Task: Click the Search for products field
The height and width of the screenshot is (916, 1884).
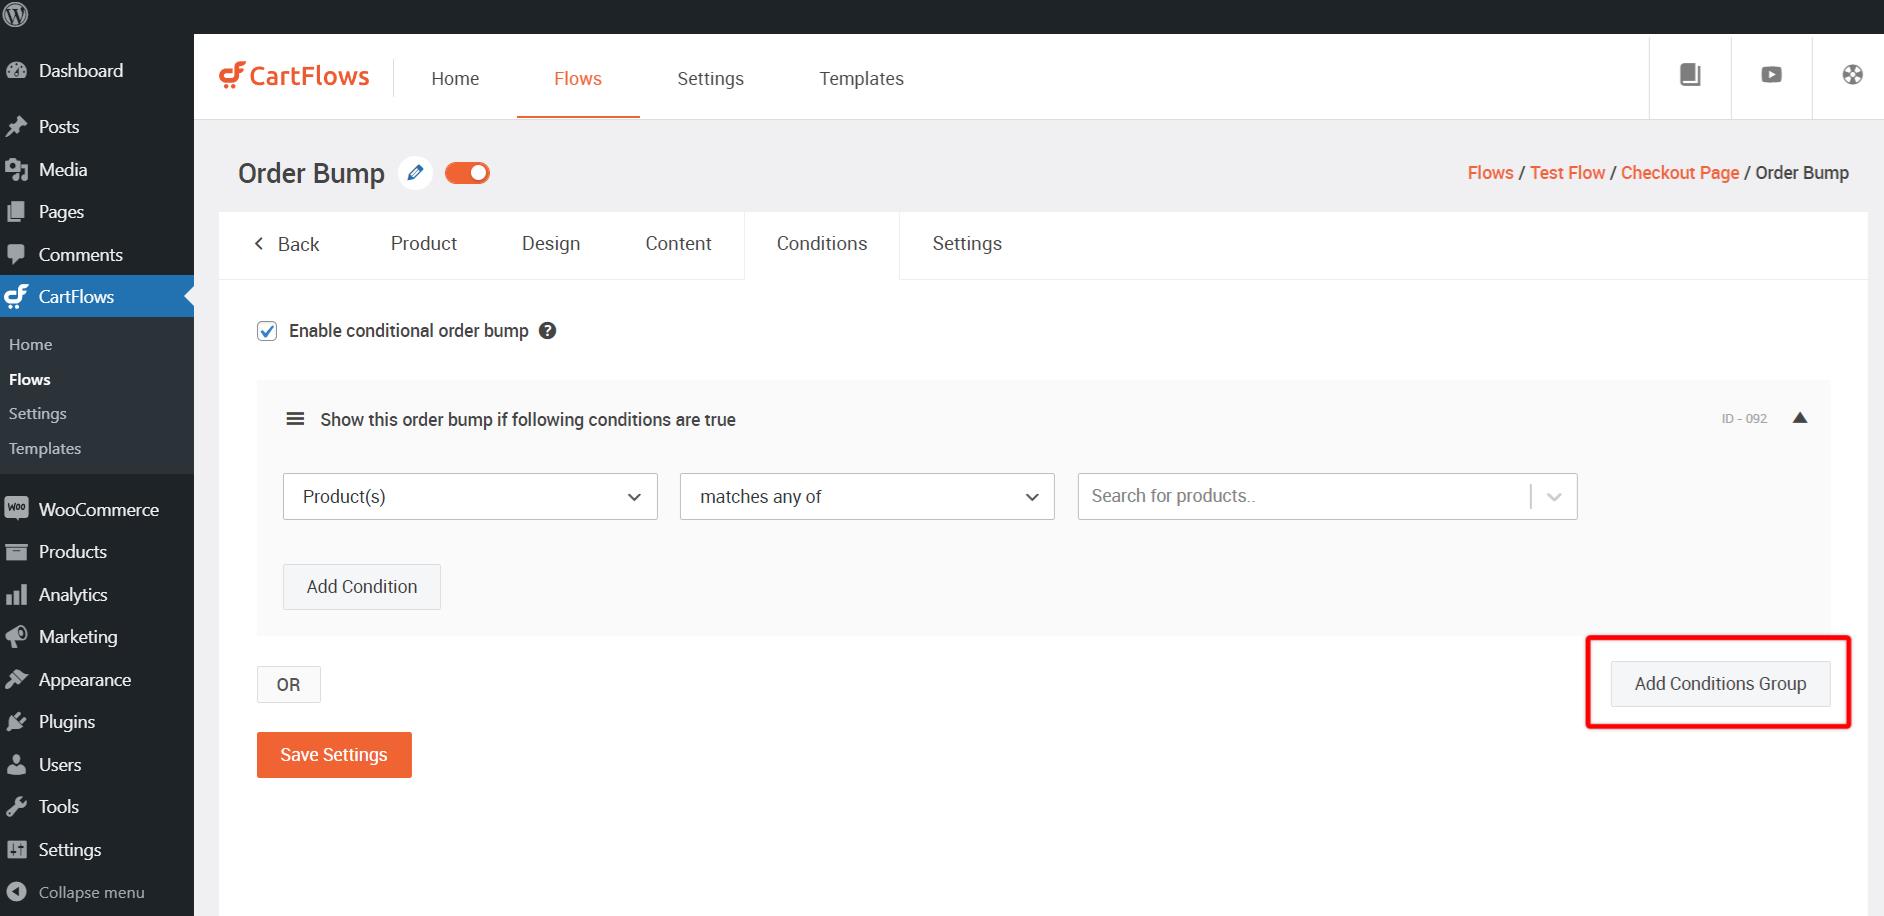Action: coord(1300,497)
